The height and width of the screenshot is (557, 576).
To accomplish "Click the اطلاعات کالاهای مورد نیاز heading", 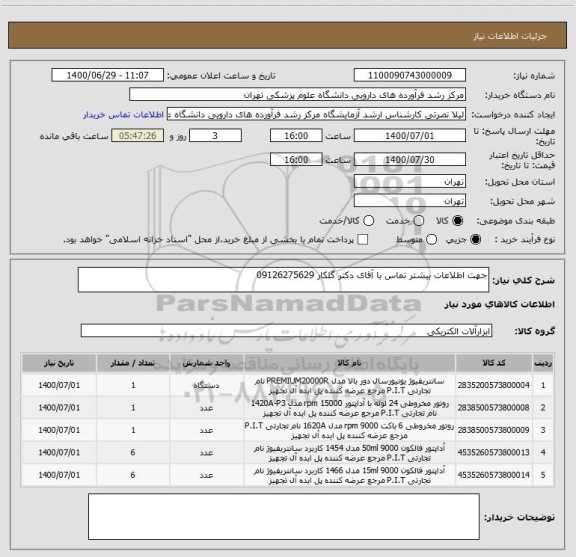I will coord(500,305).
